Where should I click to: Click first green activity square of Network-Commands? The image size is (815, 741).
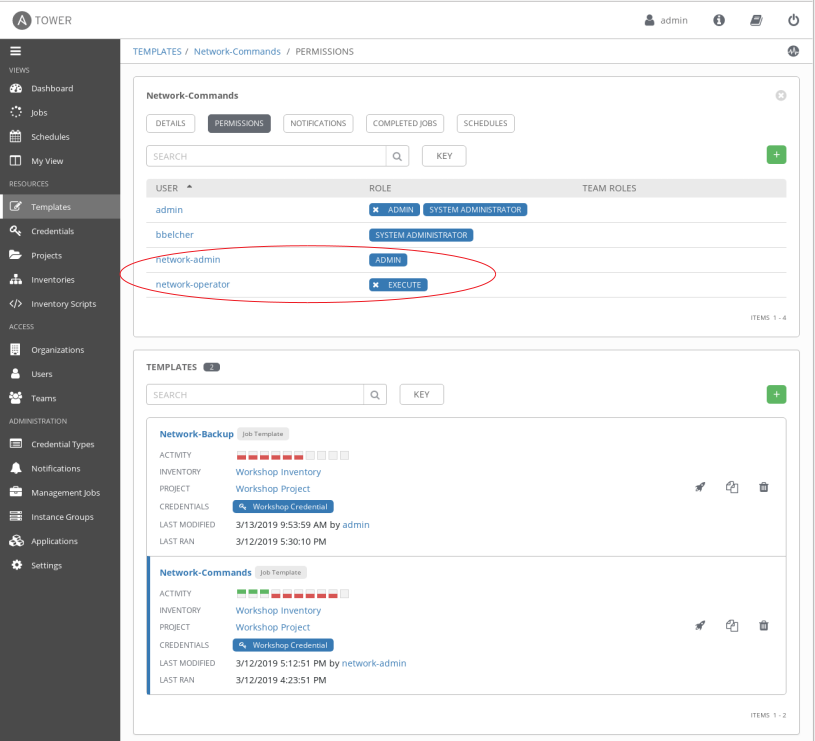coord(241,593)
